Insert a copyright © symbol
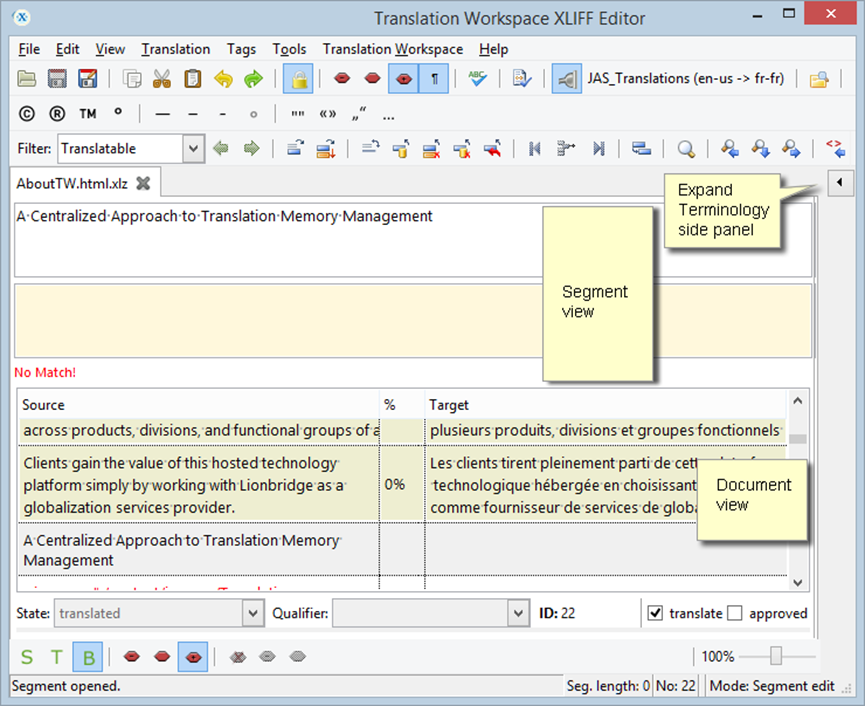865x706 pixels. tap(25, 113)
